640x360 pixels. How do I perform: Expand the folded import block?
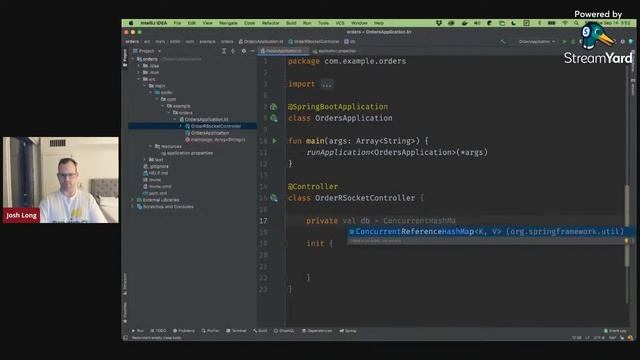click(327, 84)
